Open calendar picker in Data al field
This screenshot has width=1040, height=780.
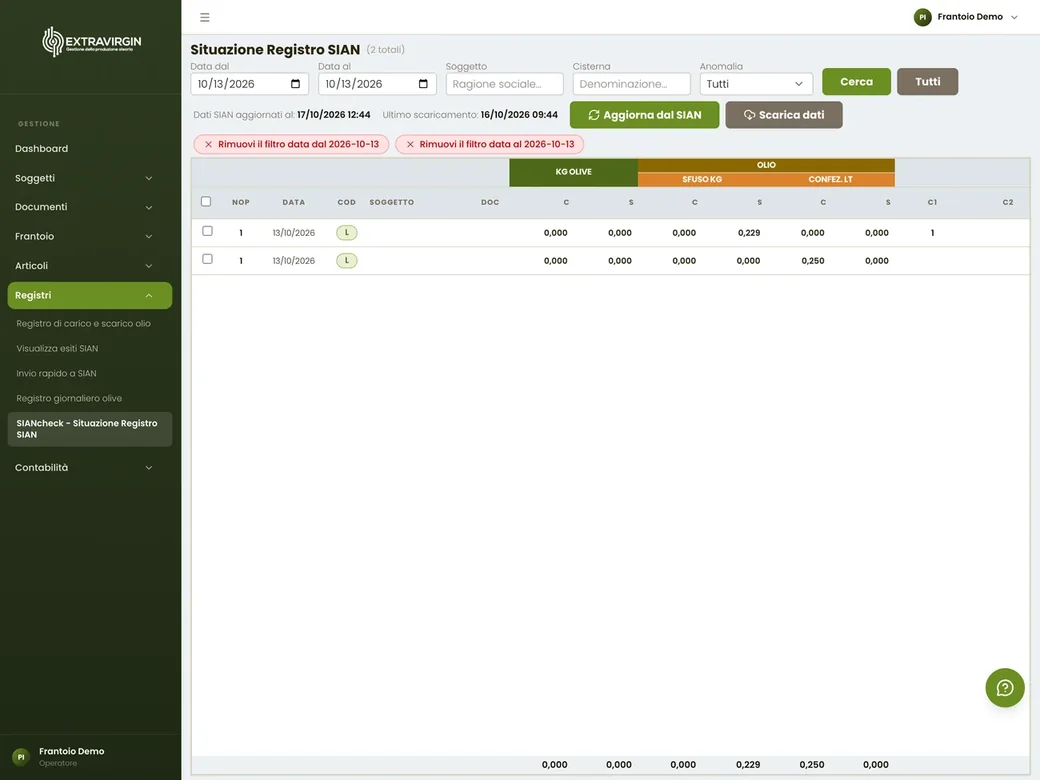coord(423,84)
